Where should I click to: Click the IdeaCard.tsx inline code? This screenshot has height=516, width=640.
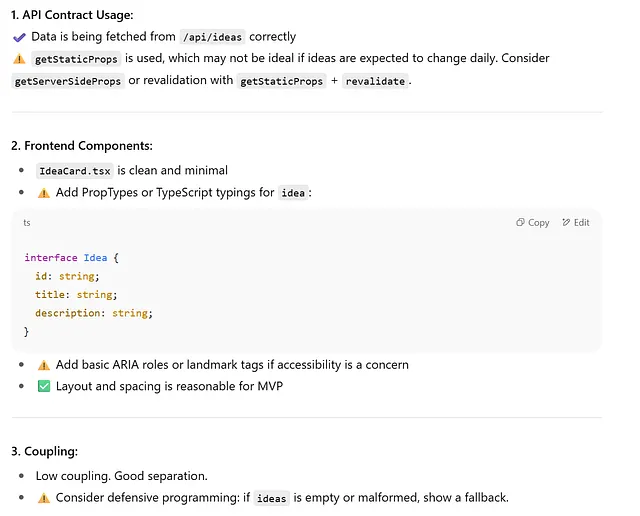75,171
